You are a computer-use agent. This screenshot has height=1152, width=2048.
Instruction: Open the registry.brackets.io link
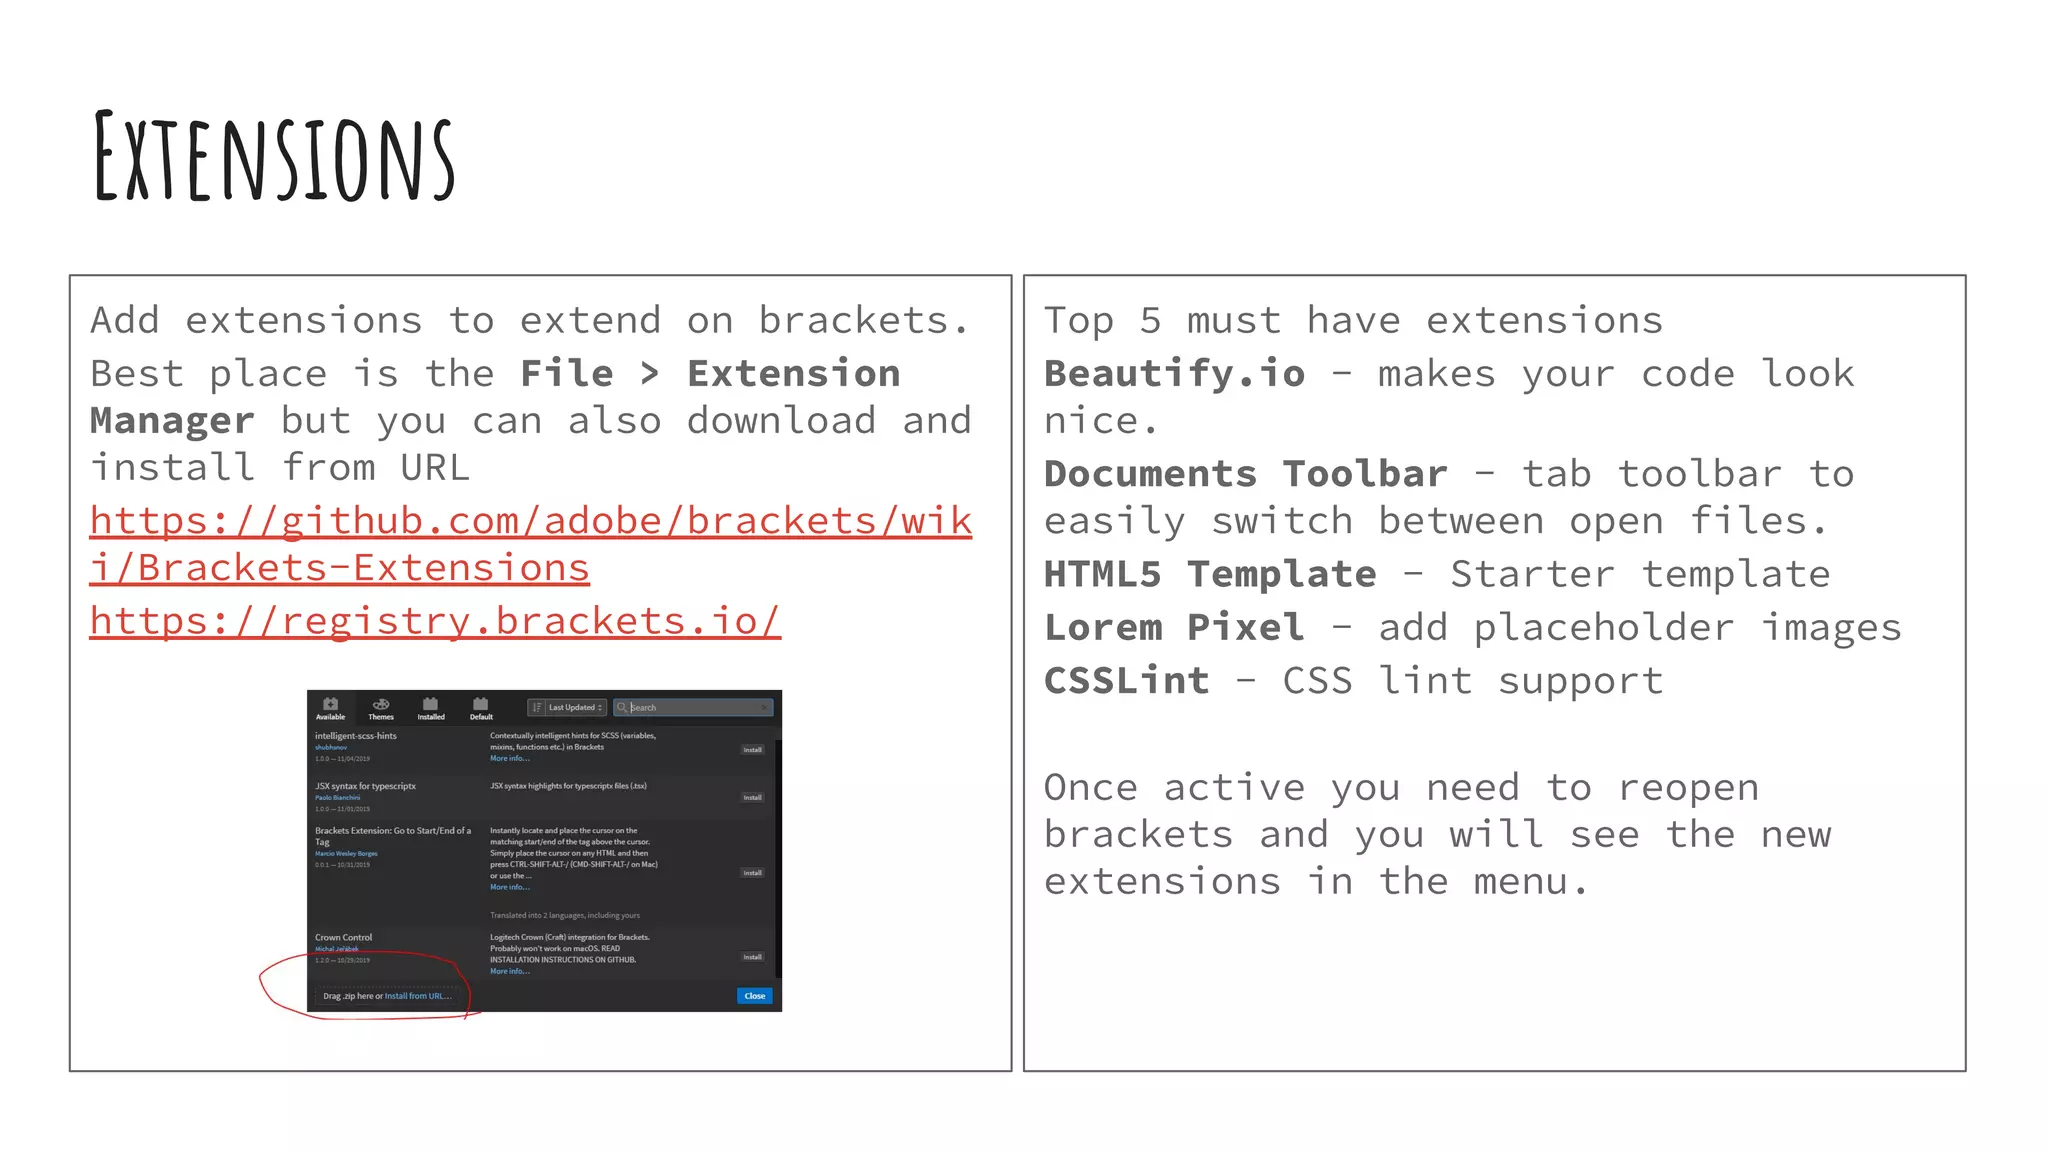(434, 621)
